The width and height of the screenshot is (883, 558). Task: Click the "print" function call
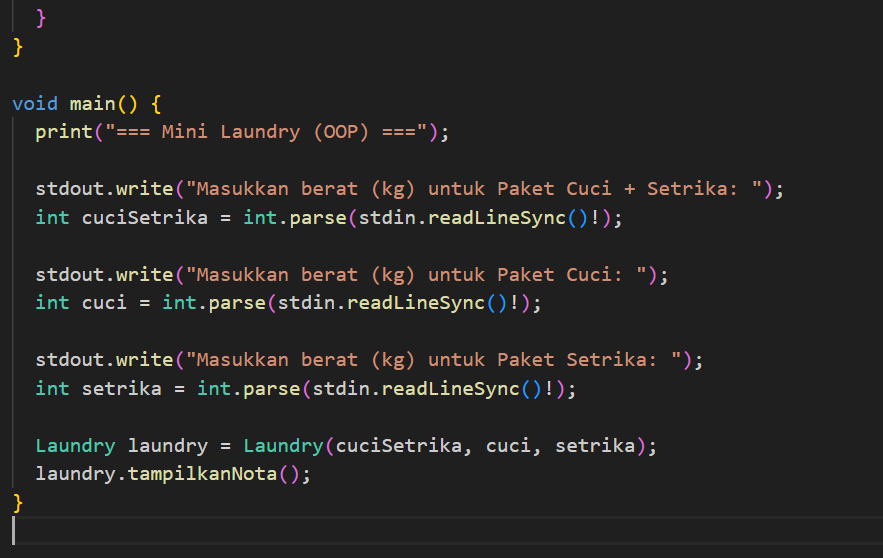(x=64, y=132)
